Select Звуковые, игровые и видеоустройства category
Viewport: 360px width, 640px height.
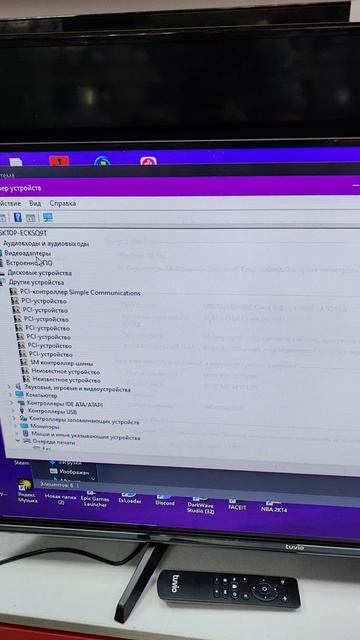pos(77,389)
